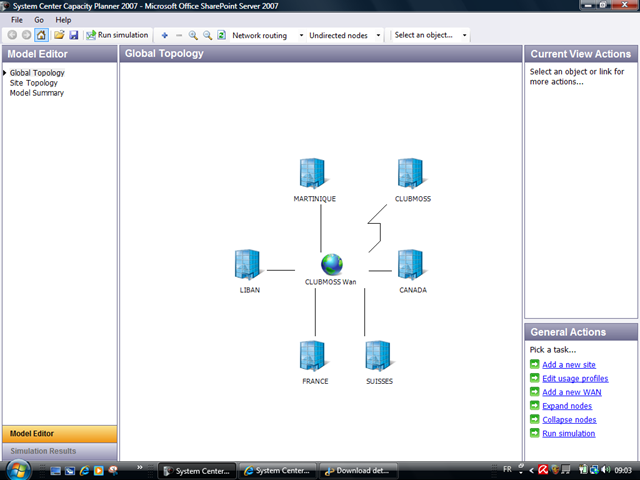Select Global Topology in Model Editor tree
This screenshot has width=640, height=480.
[37, 73]
